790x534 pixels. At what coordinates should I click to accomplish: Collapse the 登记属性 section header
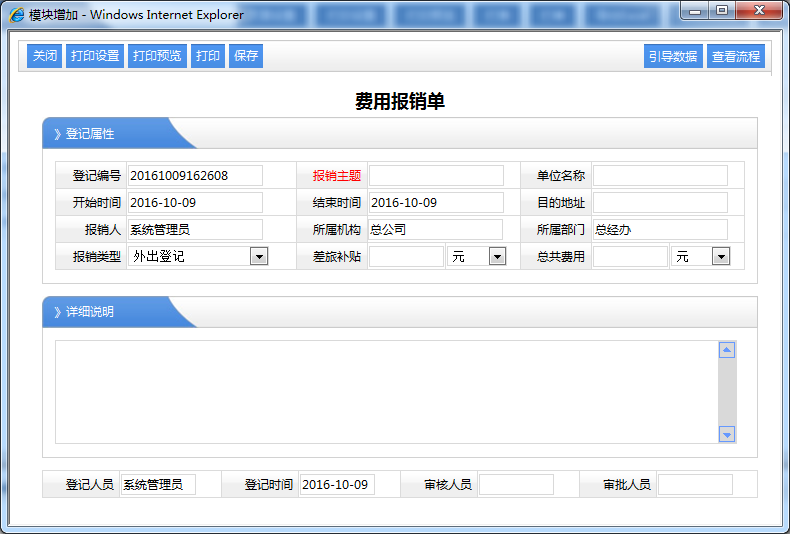90,134
